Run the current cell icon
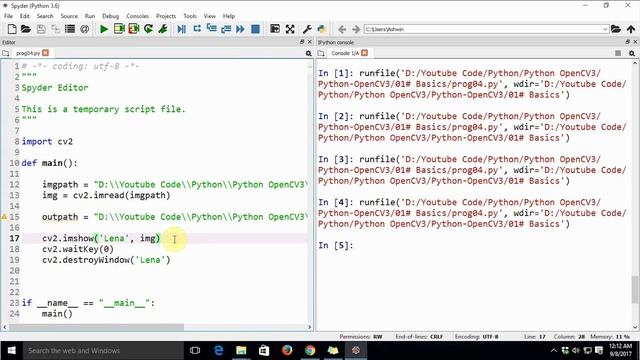The width and height of the screenshot is (640, 360). [119, 29]
